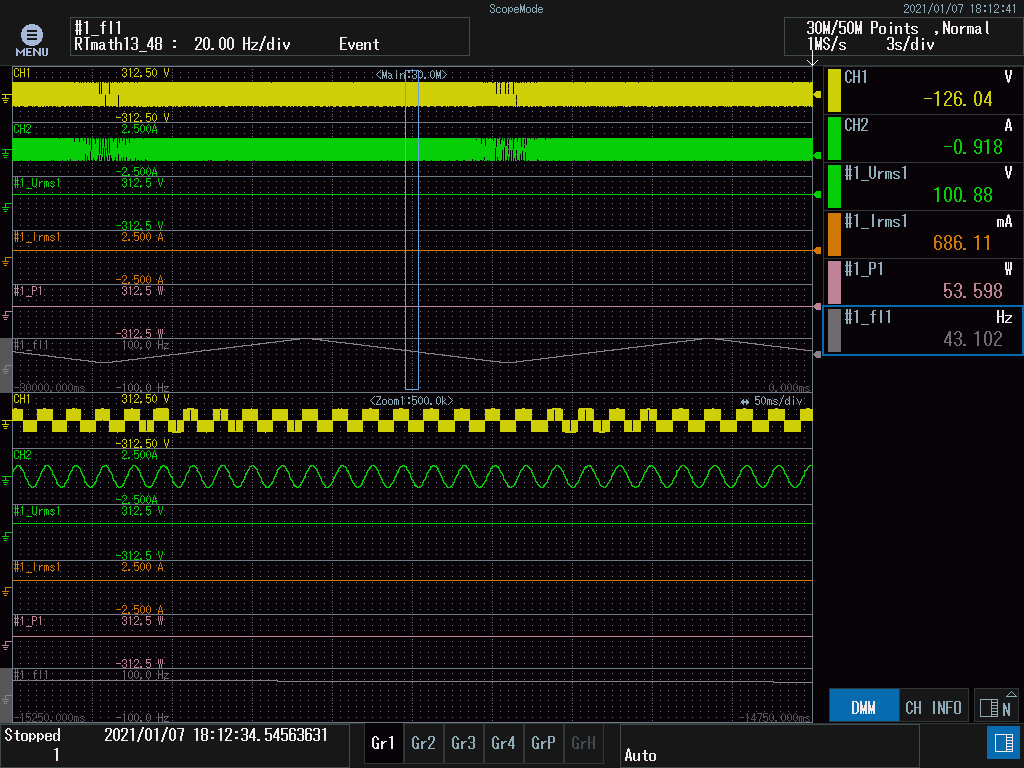Click the CH1 ground level marker on main waveform
Screen dimensions: 1024x768
click(x=7, y=97)
